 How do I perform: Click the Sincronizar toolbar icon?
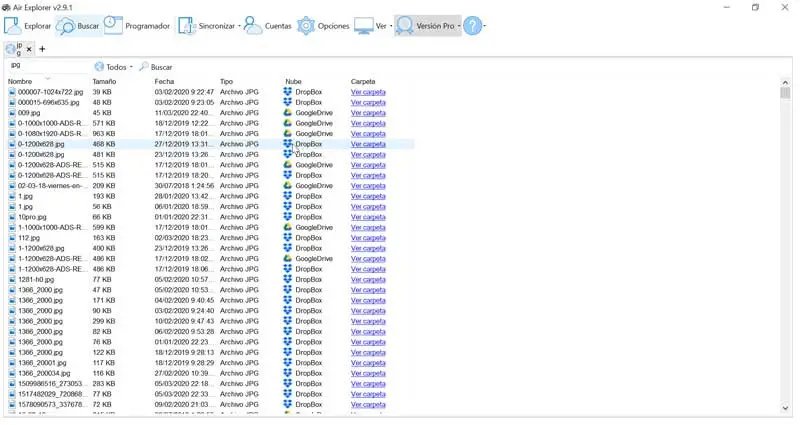(x=186, y=26)
